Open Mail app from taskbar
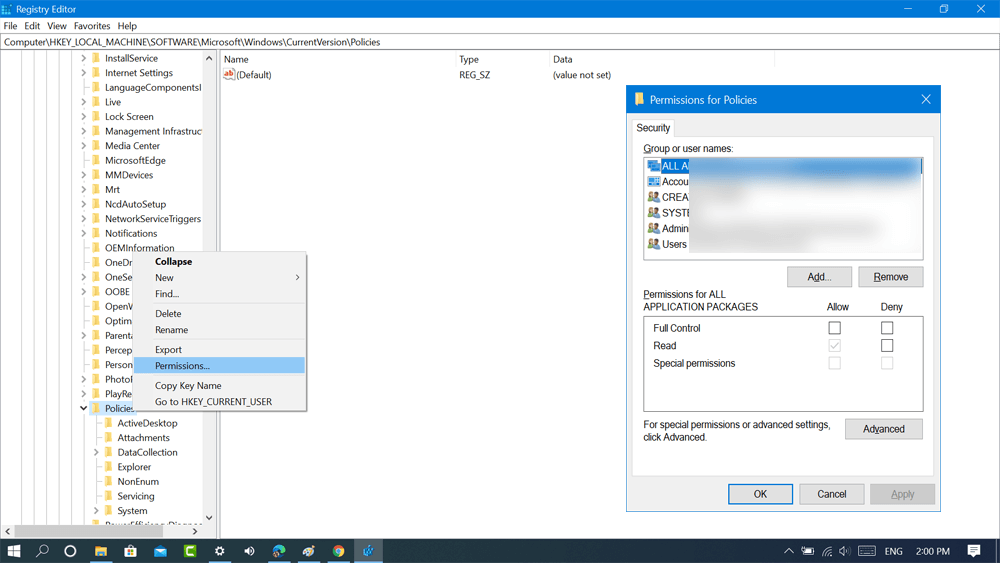The width and height of the screenshot is (1000, 563). tap(160, 551)
